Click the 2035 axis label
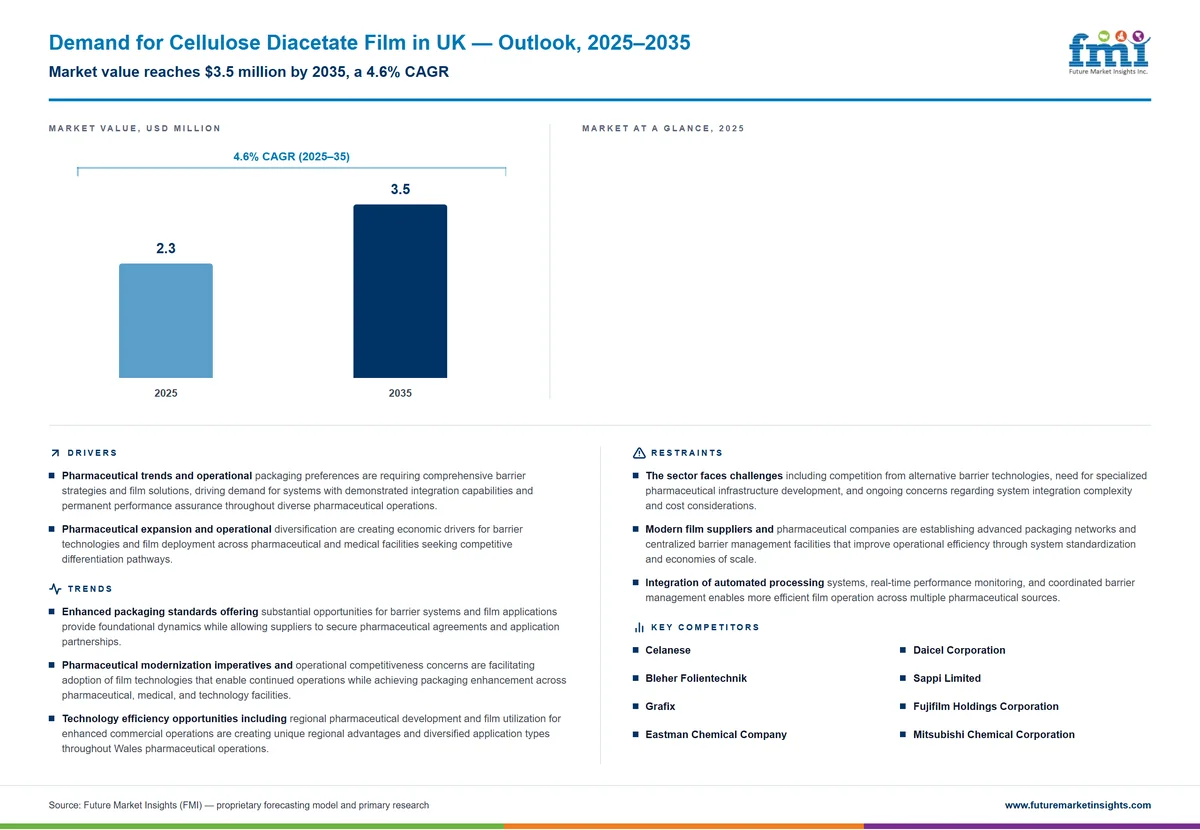 400,393
